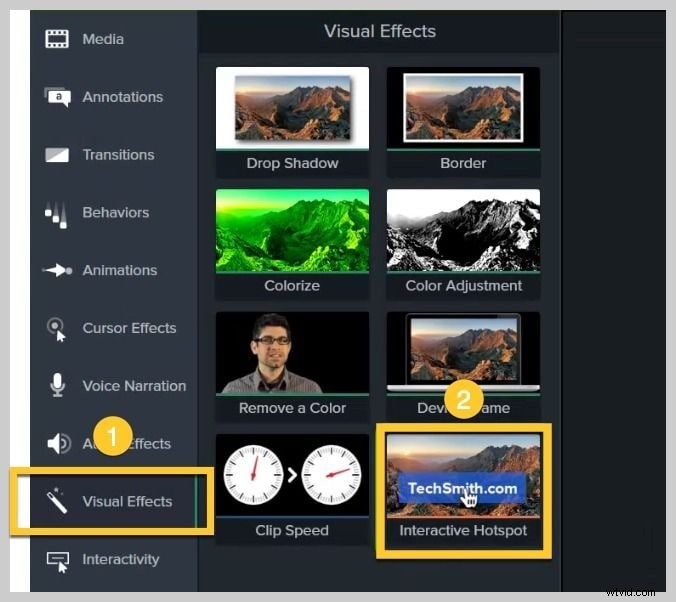Select the Visual Effects tab label
The image size is (676, 602).
click(127, 502)
